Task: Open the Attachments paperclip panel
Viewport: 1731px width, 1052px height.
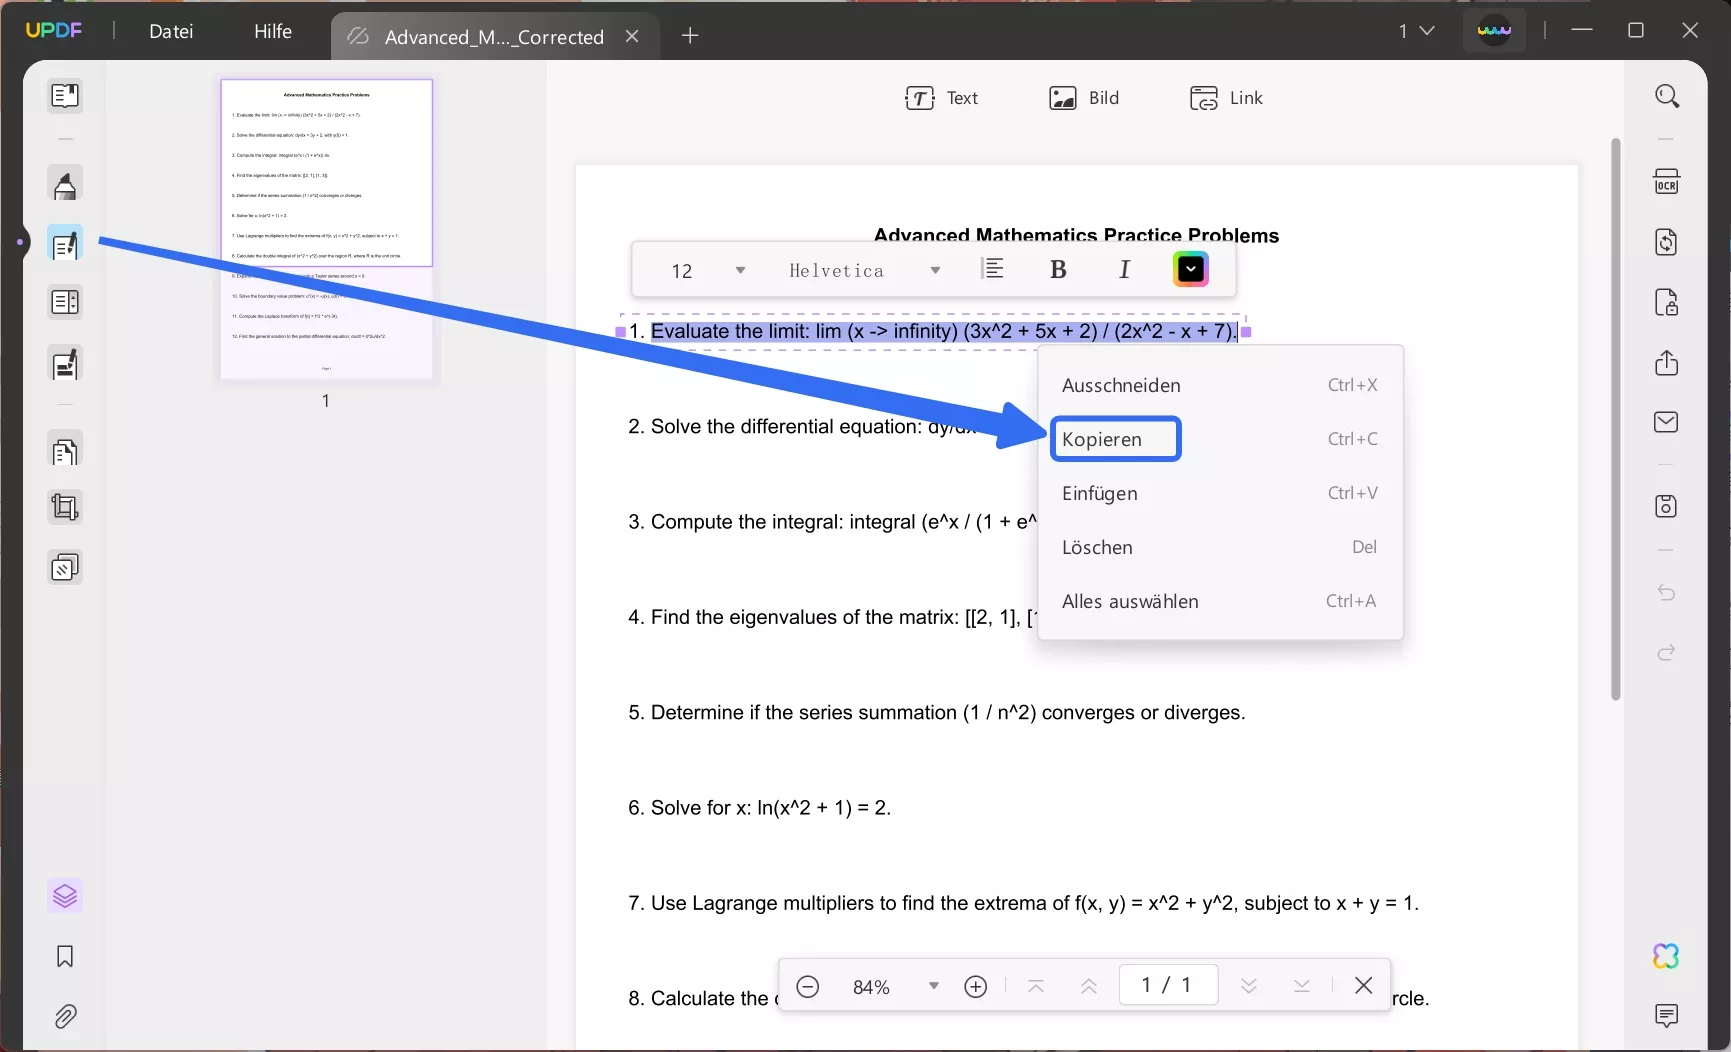Action: pyautogui.click(x=65, y=1017)
